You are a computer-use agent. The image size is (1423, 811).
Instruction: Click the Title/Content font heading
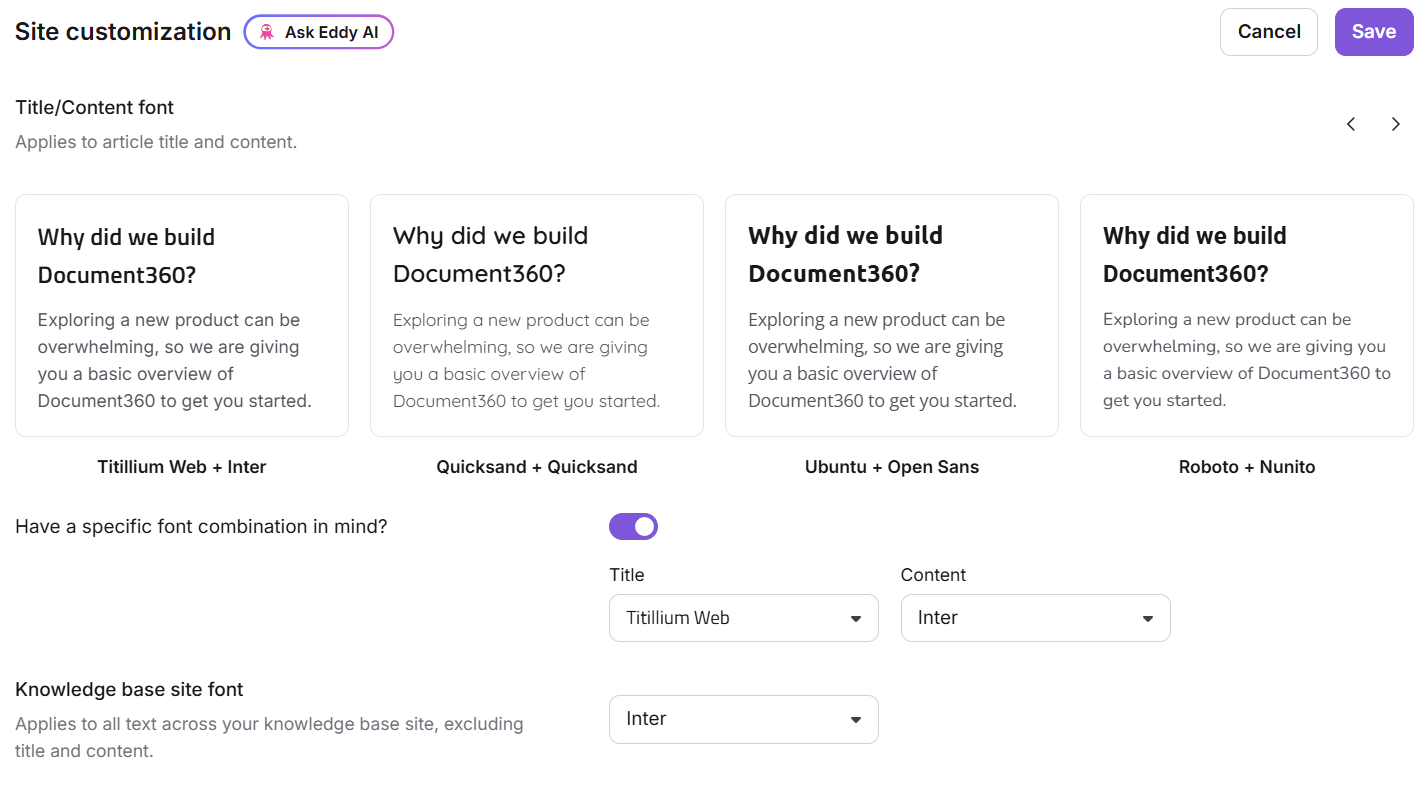[95, 107]
